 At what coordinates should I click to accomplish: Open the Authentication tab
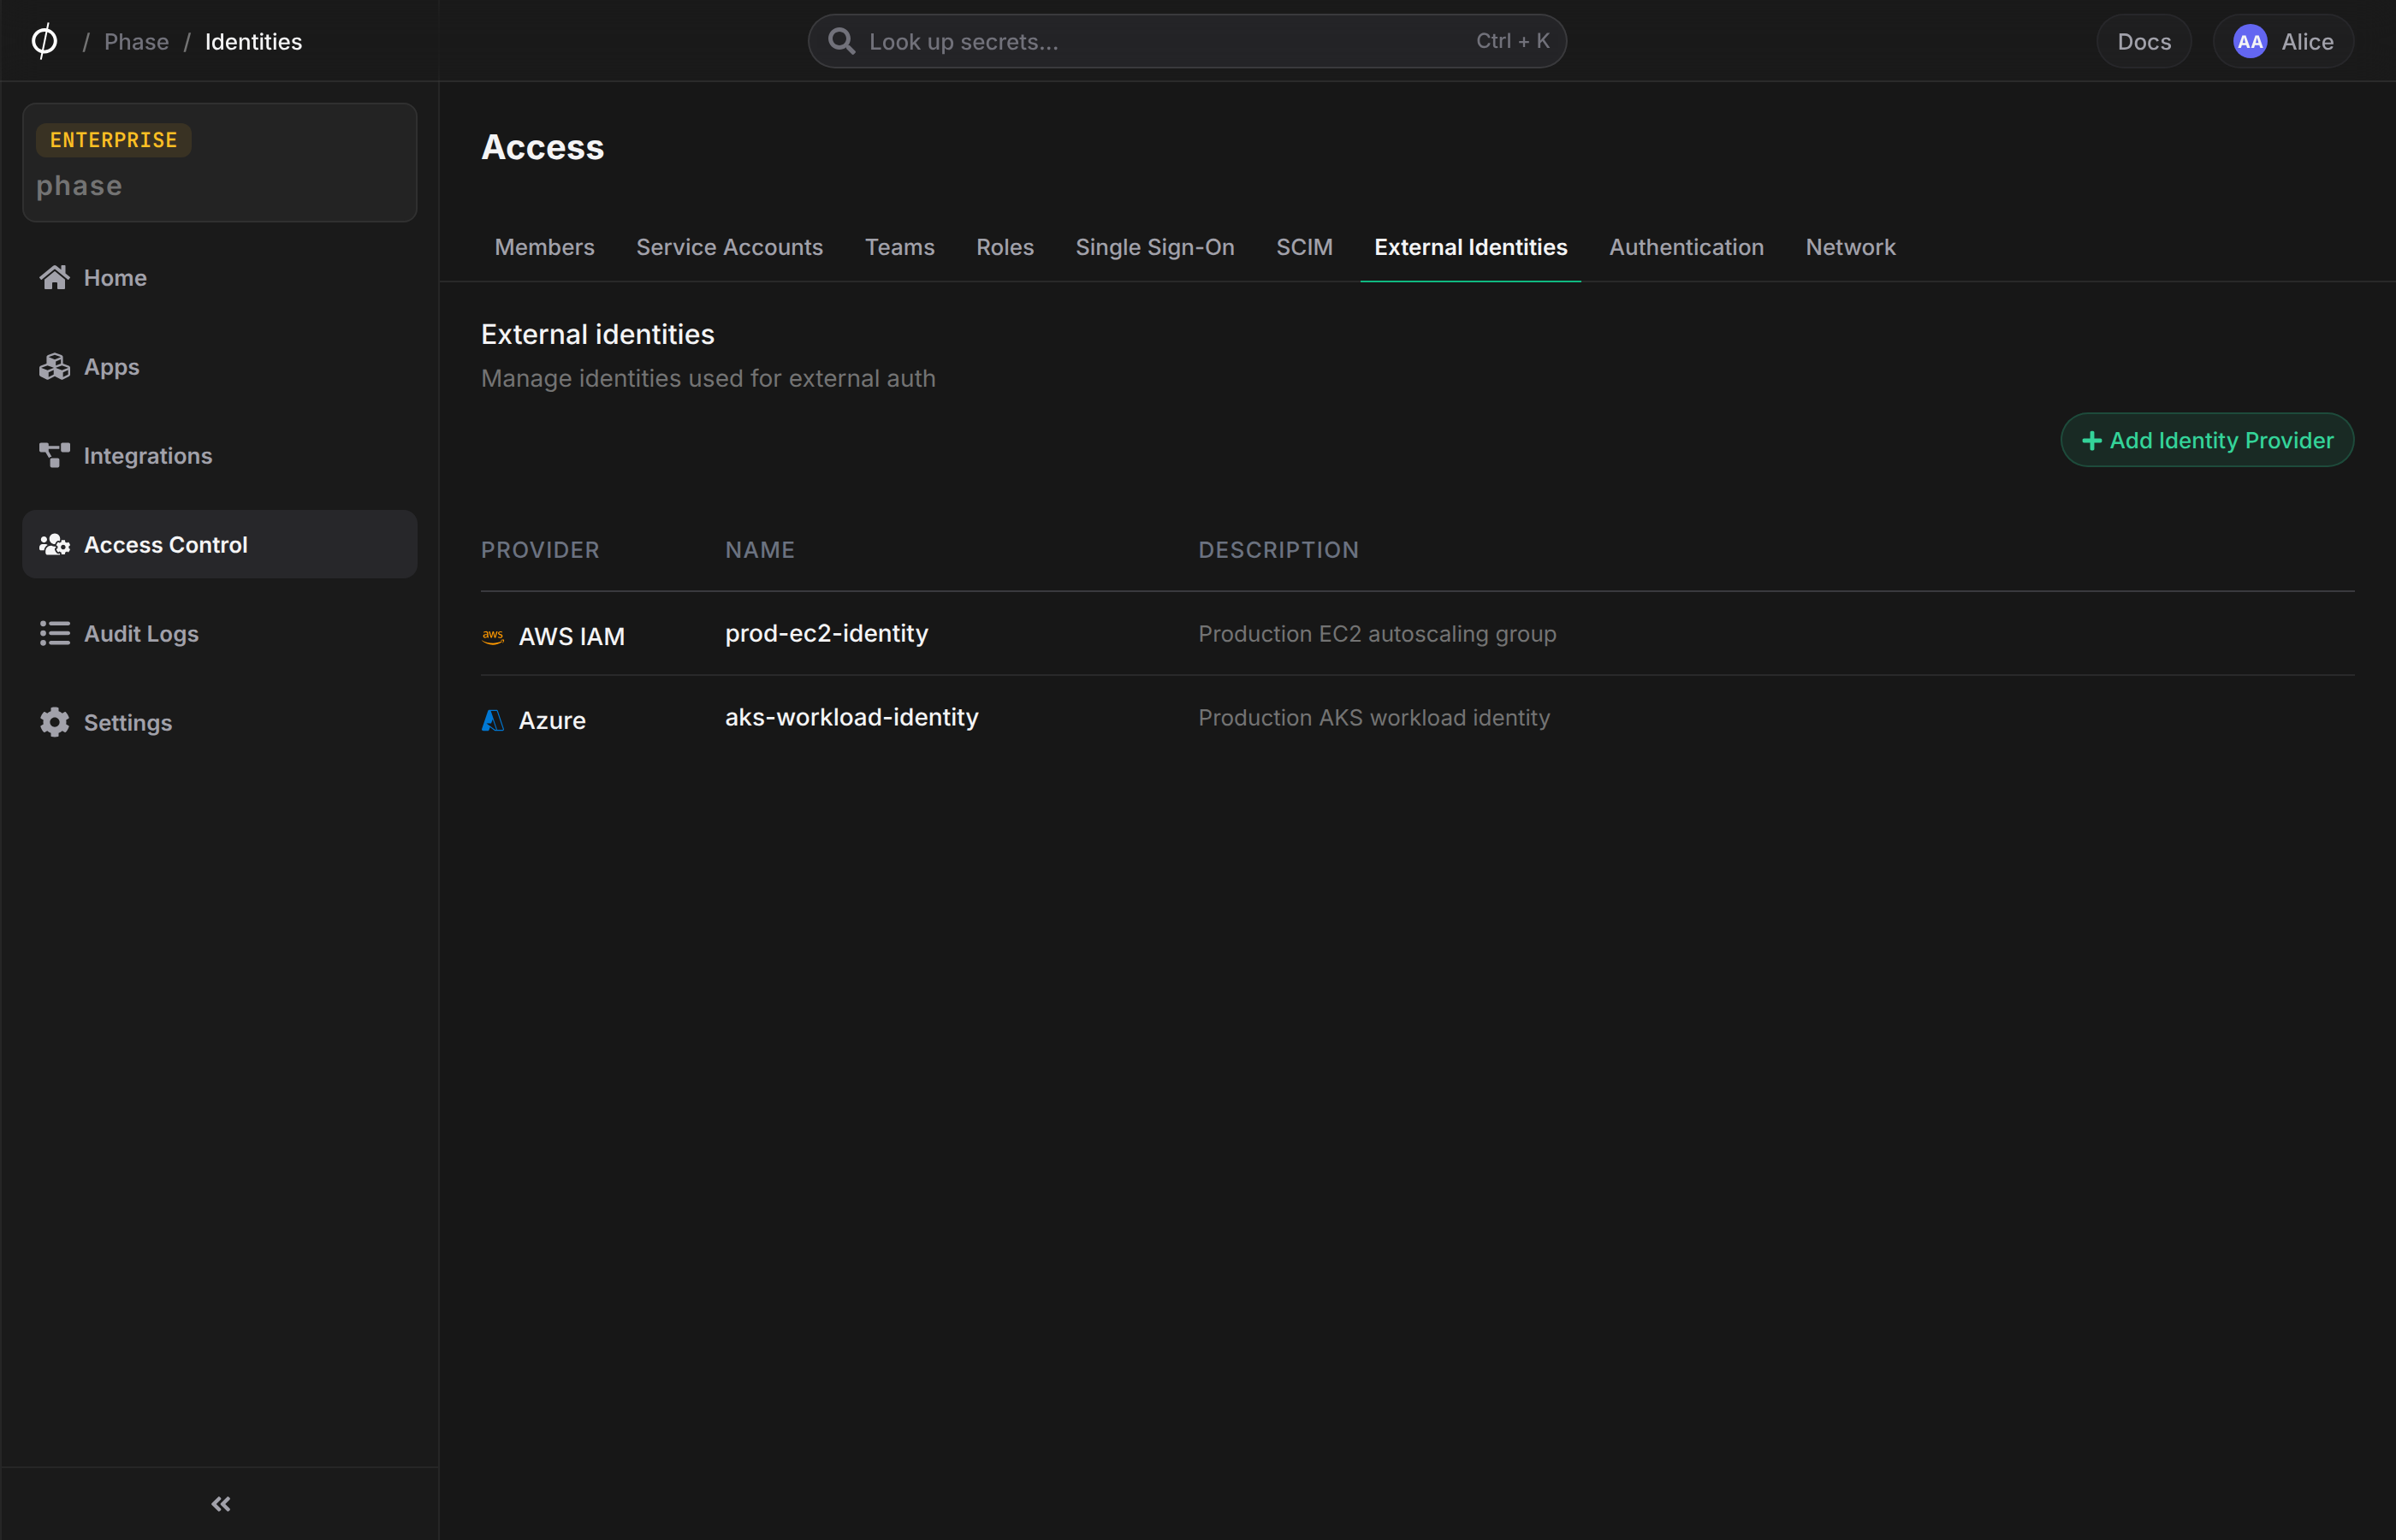[x=1686, y=247]
